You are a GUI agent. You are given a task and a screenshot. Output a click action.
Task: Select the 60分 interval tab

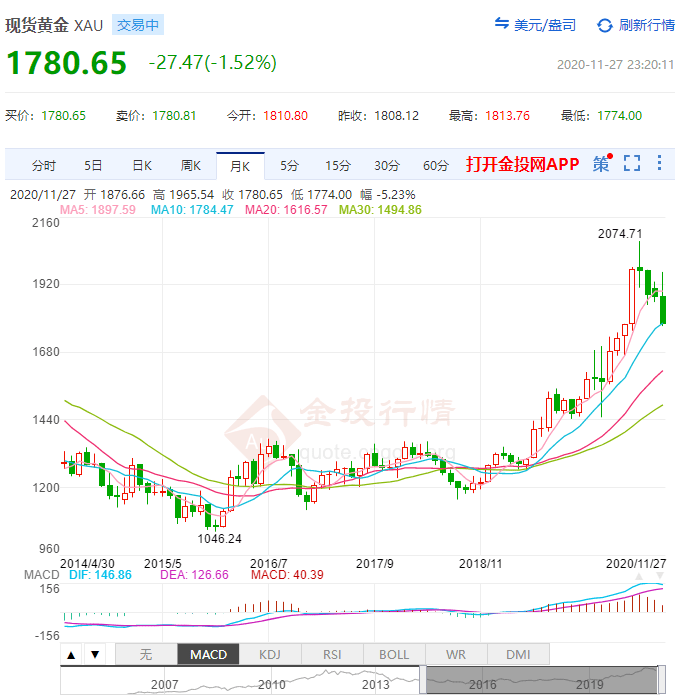(436, 165)
